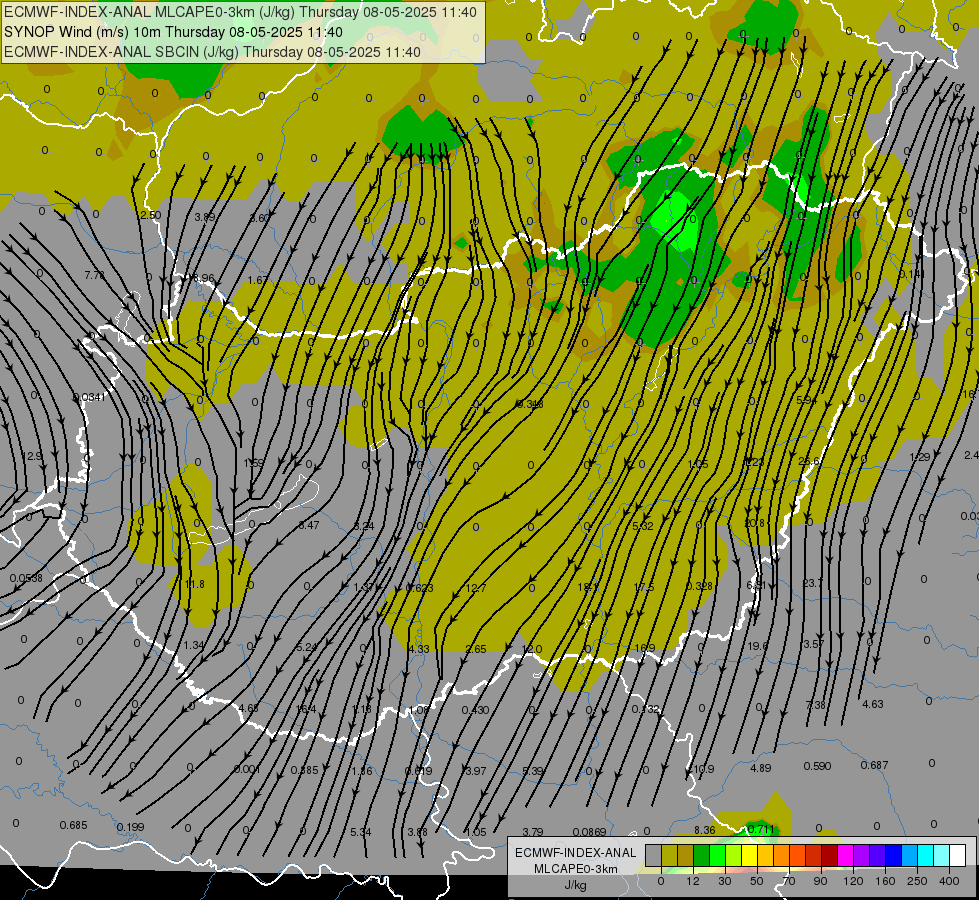Click the map value 0.685
The image size is (979, 900).
[74, 825]
